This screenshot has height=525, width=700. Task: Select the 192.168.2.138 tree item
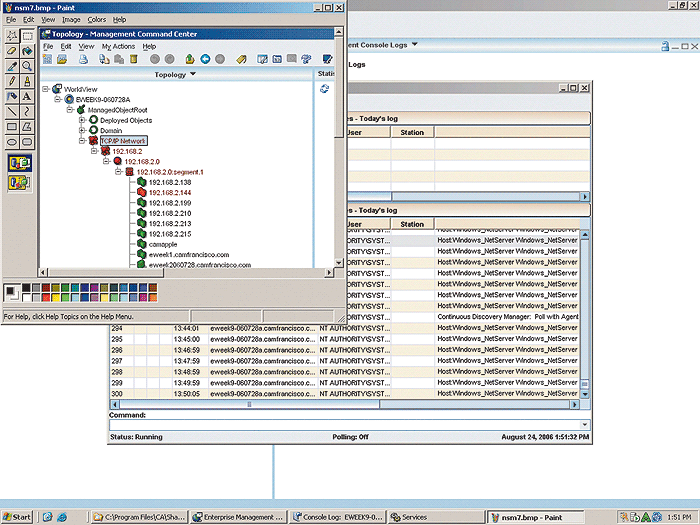click(170, 182)
